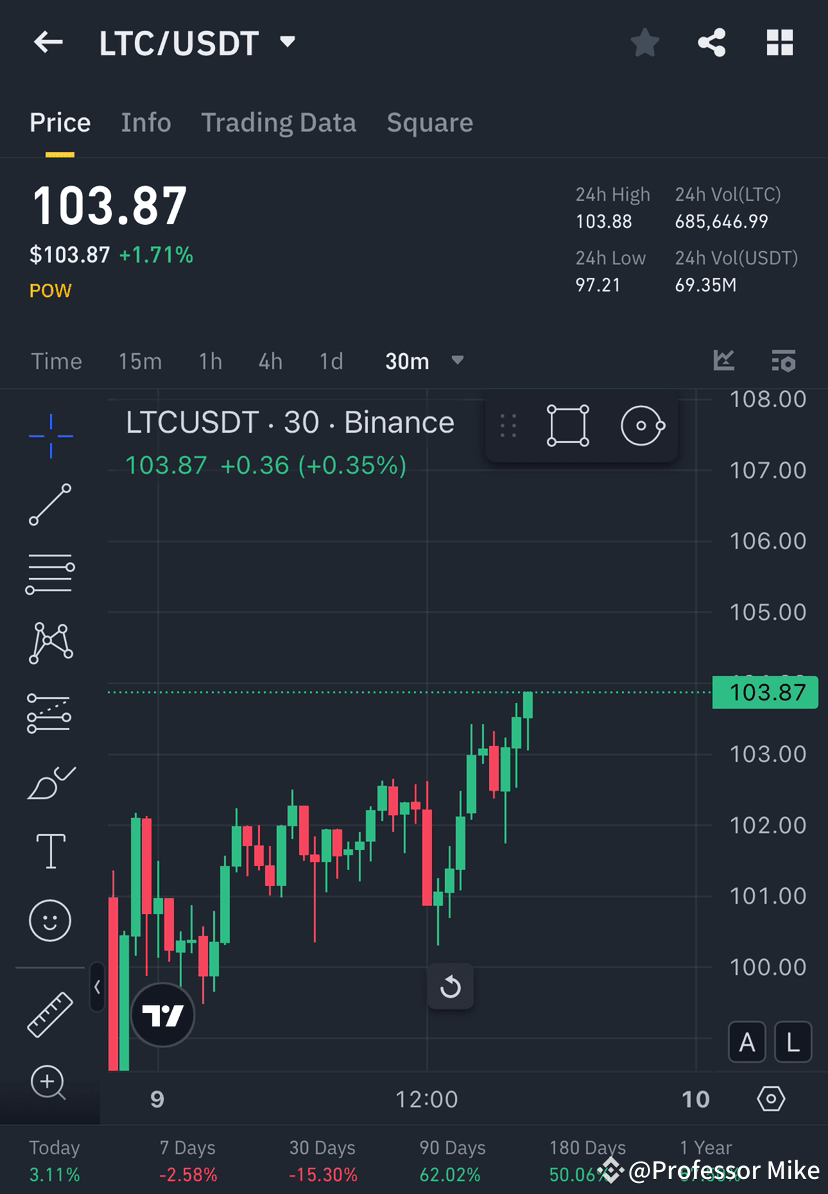Toggle auto scale with the A button
This screenshot has width=828, height=1194.
click(x=747, y=1042)
